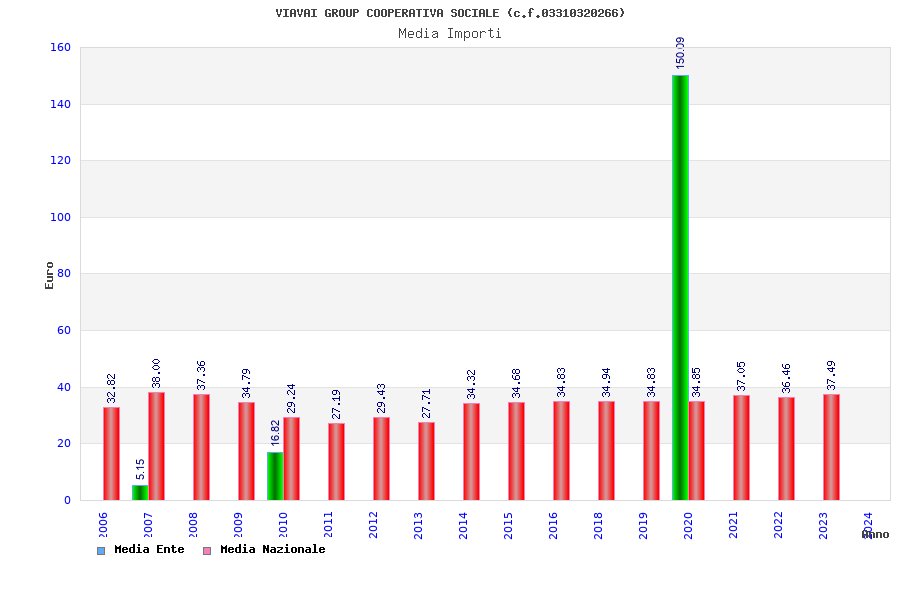
Task: Click the 38.00 value label
Action: (x=156, y=373)
